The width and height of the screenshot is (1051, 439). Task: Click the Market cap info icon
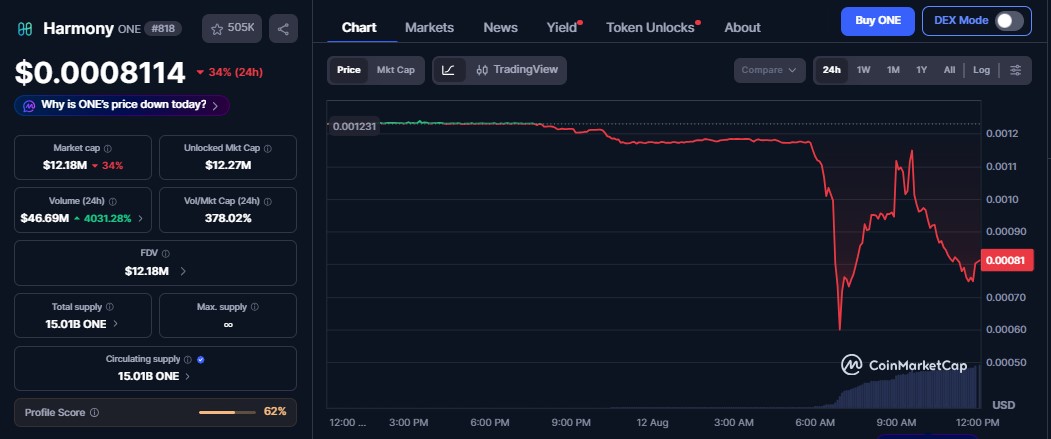click(x=108, y=148)
